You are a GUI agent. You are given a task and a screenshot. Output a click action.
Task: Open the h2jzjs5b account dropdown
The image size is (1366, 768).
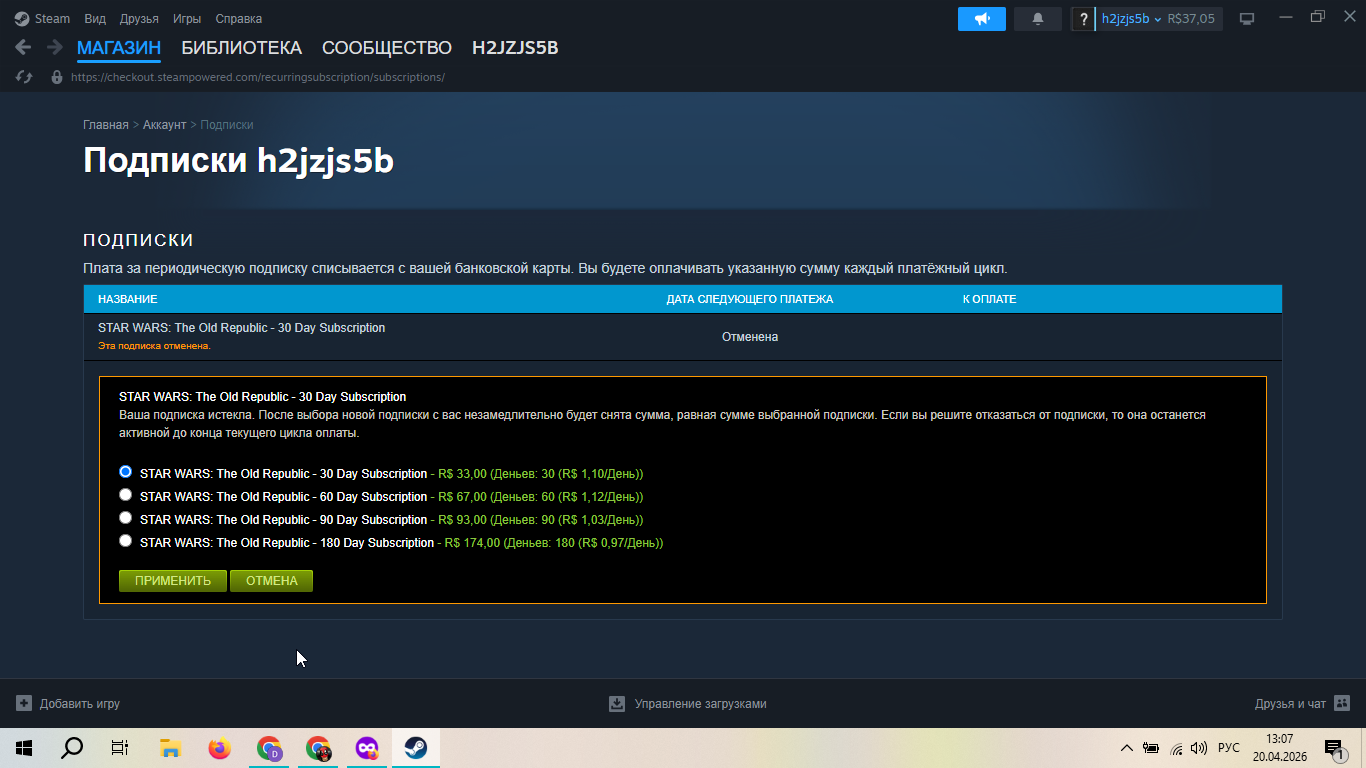point(1131,19)
